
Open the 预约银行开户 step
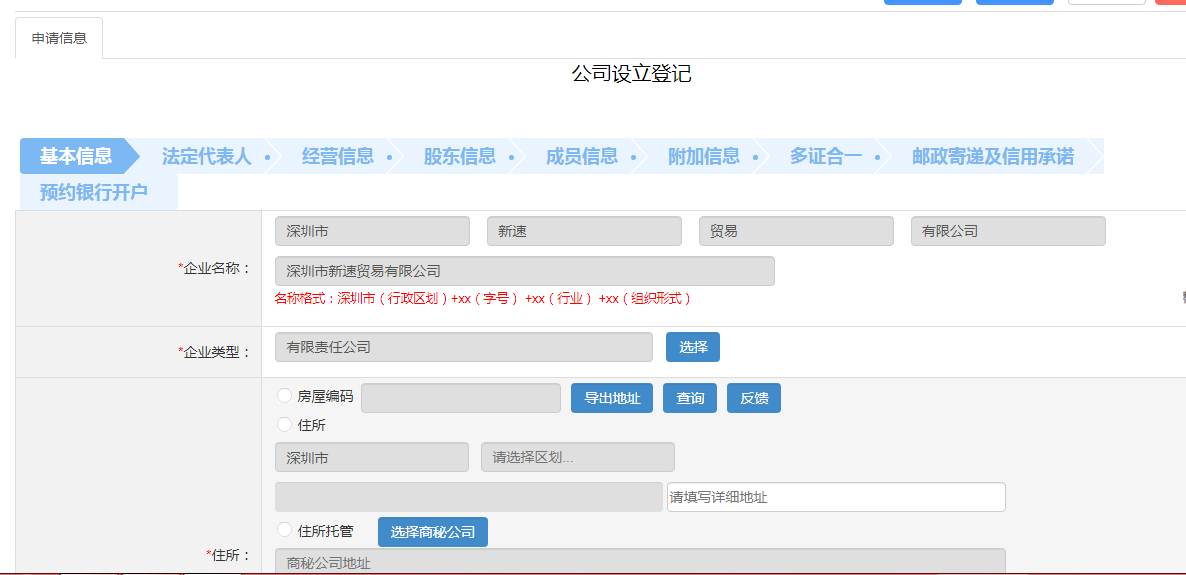pos(94,192)
